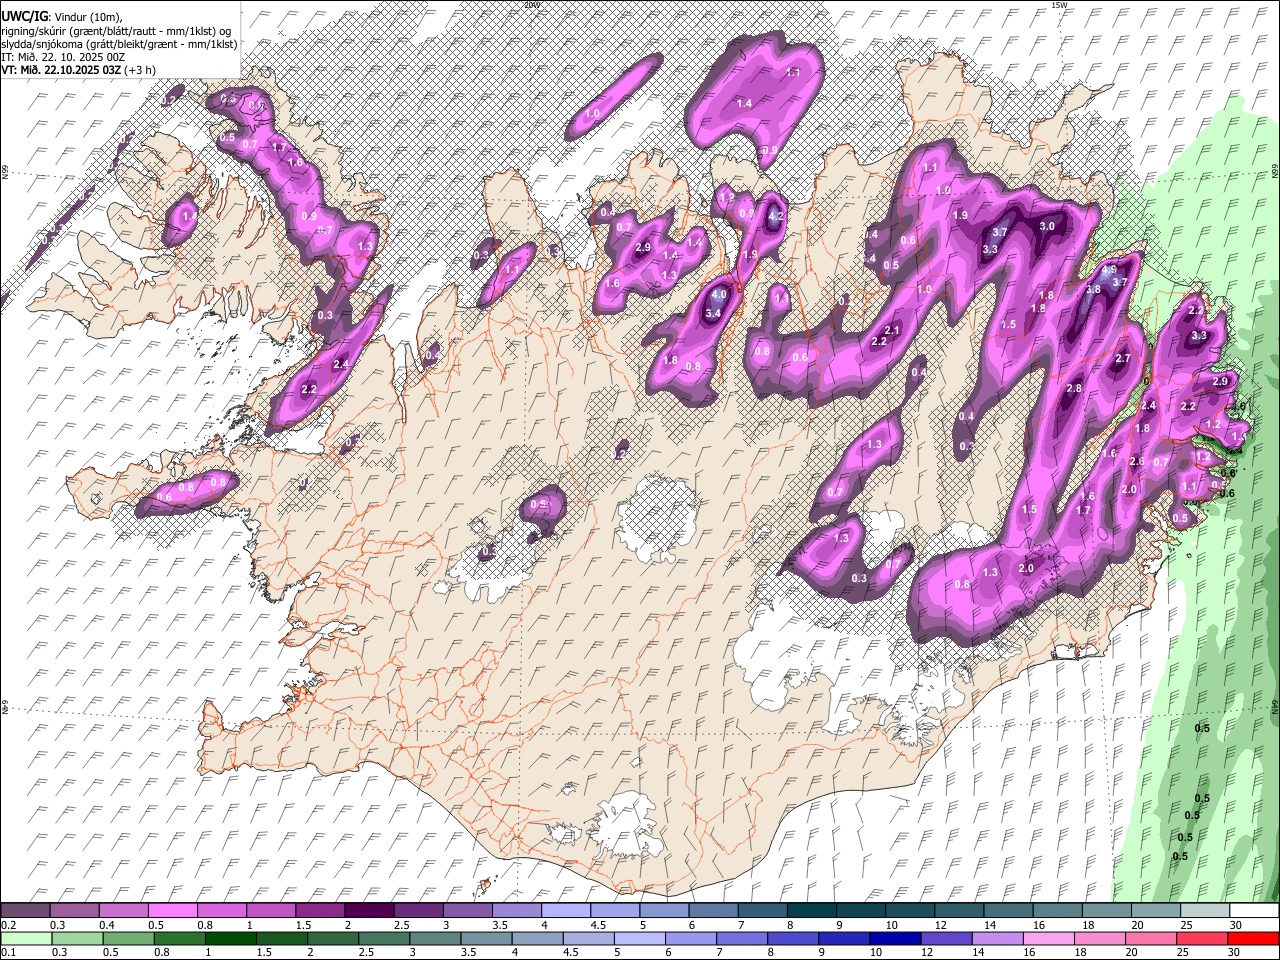Click the '15W' longitude label on the map's edge

point(1059,5)
